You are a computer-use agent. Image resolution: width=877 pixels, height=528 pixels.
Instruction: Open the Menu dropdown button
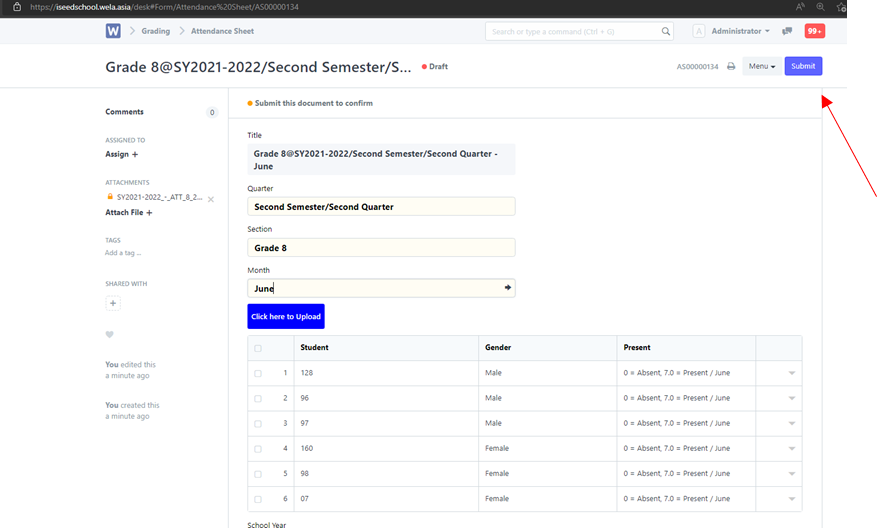(762, 67)
